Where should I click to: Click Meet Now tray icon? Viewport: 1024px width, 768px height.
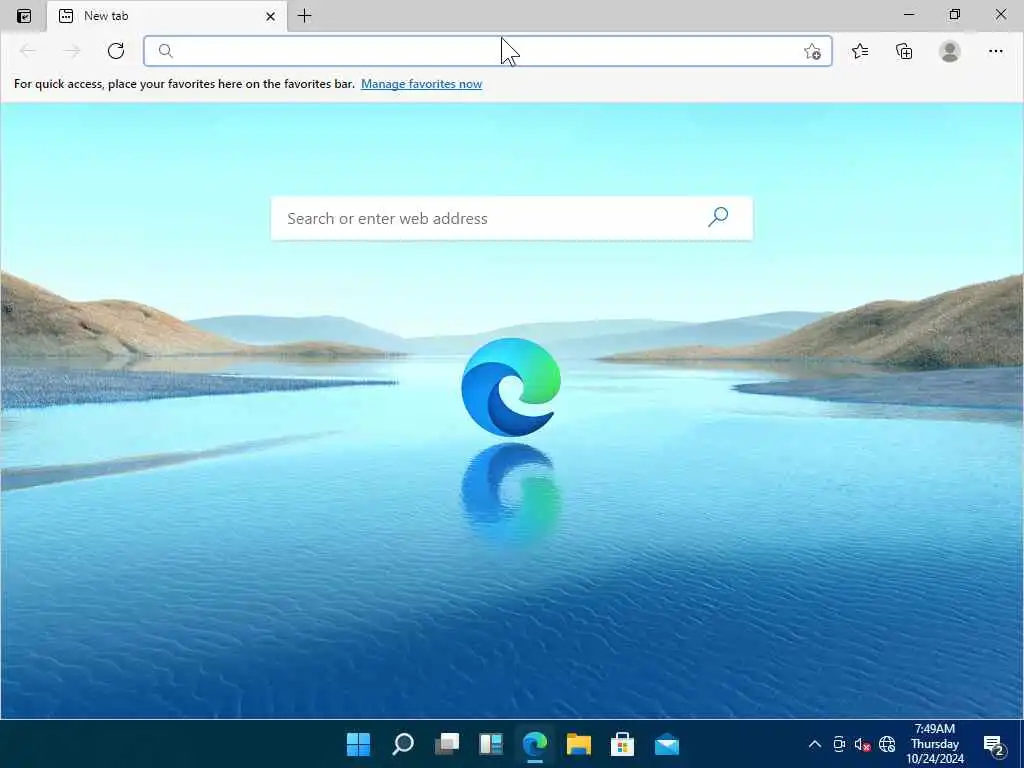[839, 744]
